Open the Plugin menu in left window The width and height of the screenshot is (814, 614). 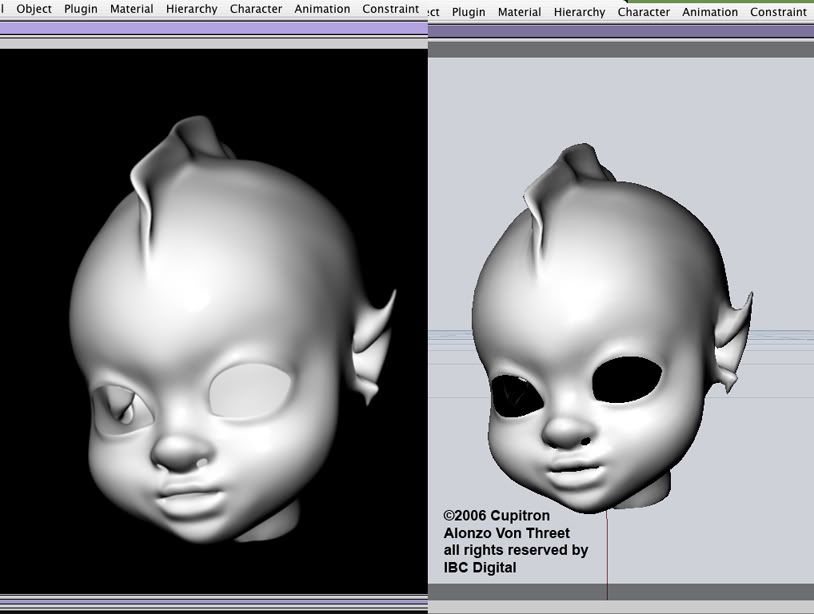point(81,9)
